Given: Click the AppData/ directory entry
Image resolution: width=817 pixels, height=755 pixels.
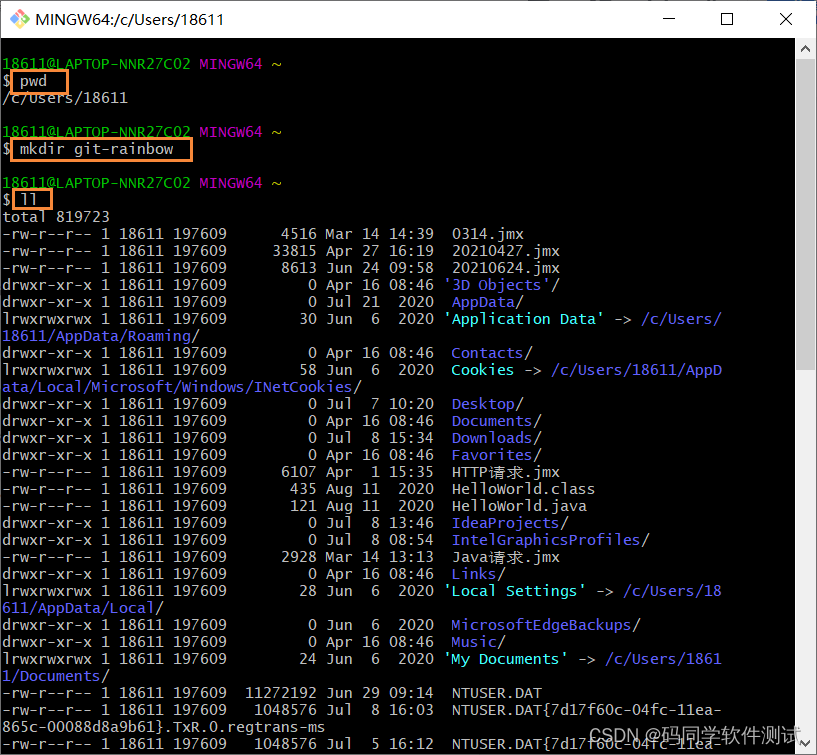Looking at the screenshot, I should [x=487, y=302].
